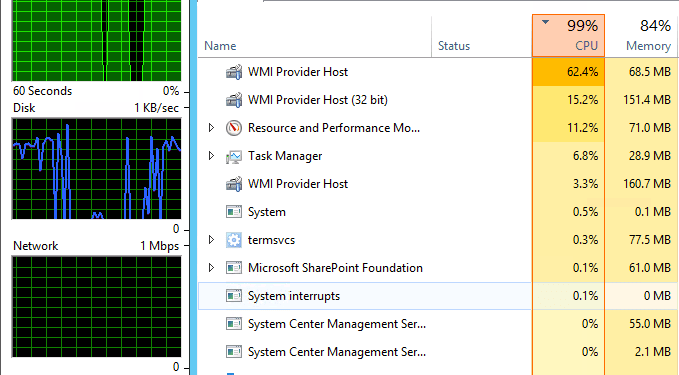Screen dimensions: 679x375
Task: Click the System interrupts icon
Action: [234, 296]
